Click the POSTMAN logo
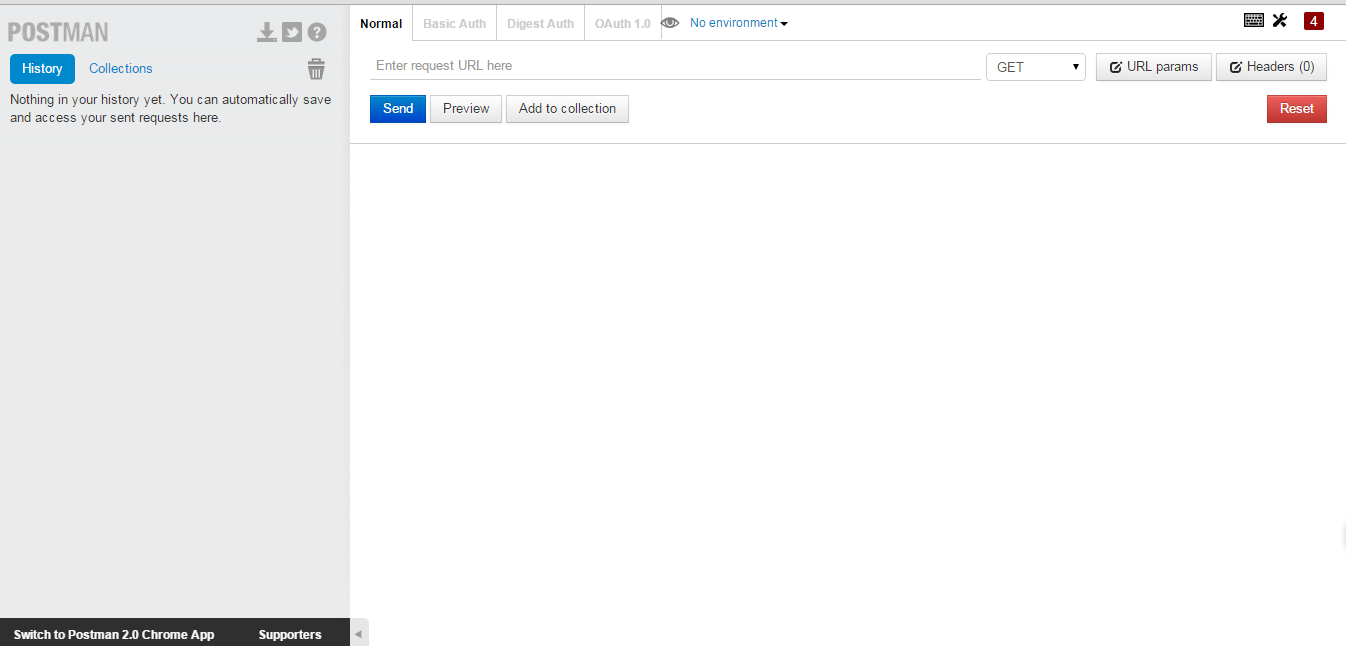This screenshot has height=646, width=1346. click(58, 32)
